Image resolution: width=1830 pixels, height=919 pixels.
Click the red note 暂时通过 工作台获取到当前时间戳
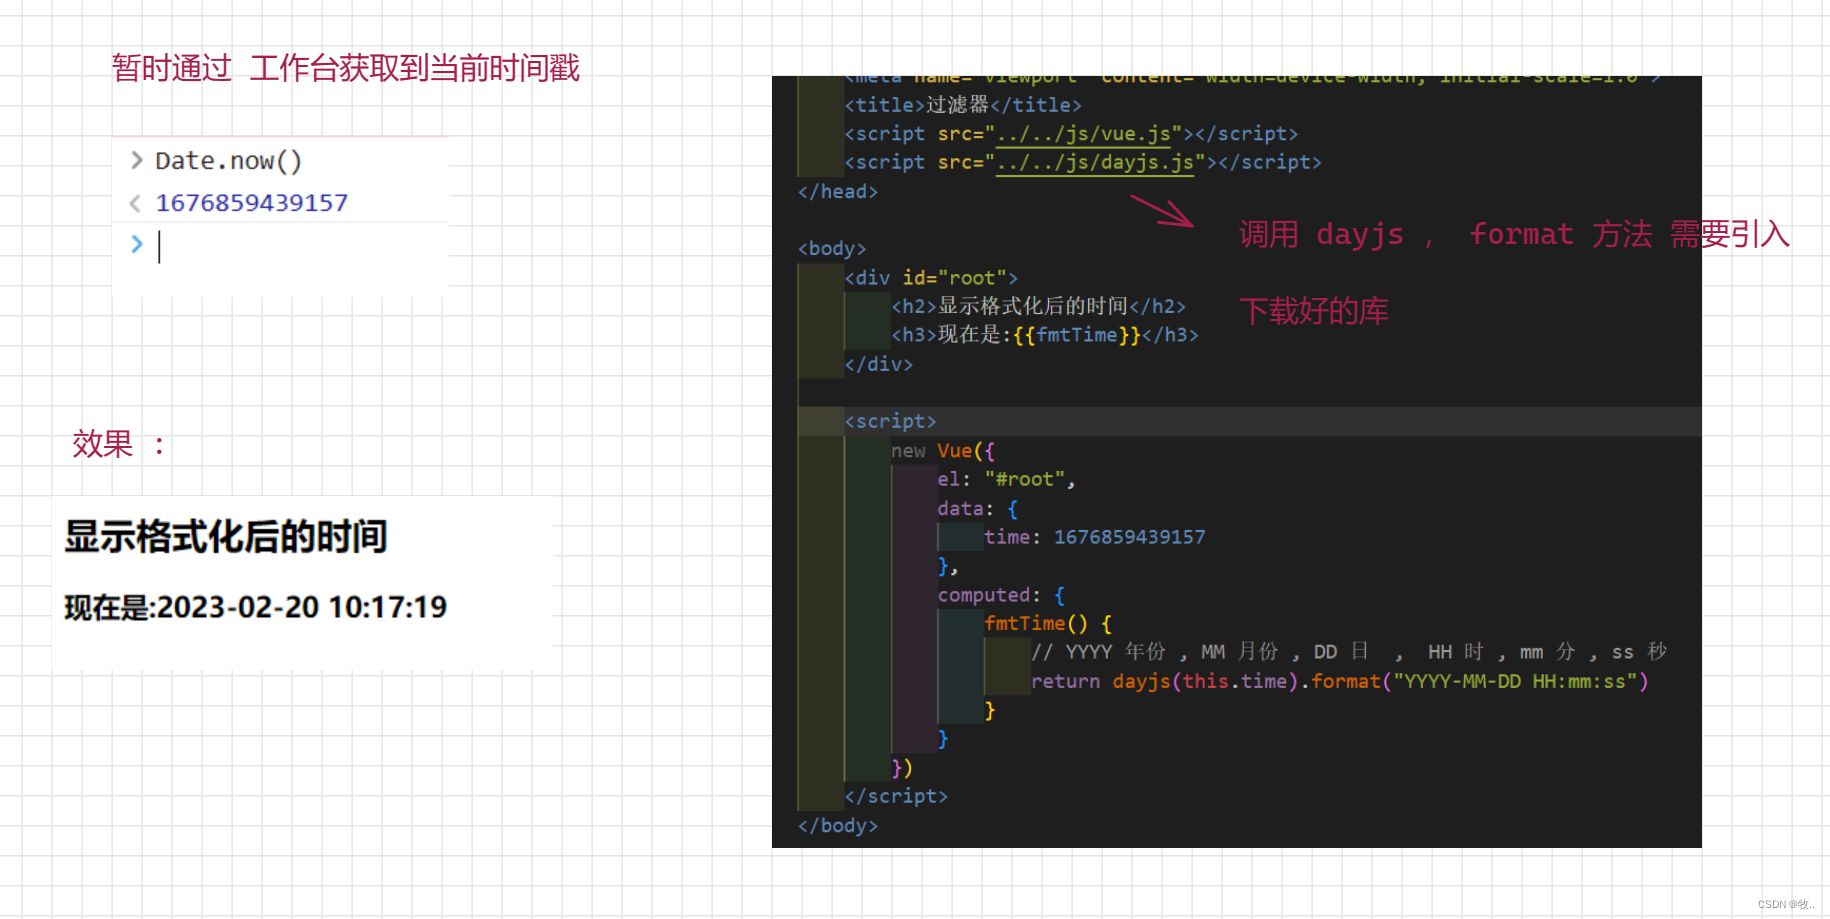(346, 68)
